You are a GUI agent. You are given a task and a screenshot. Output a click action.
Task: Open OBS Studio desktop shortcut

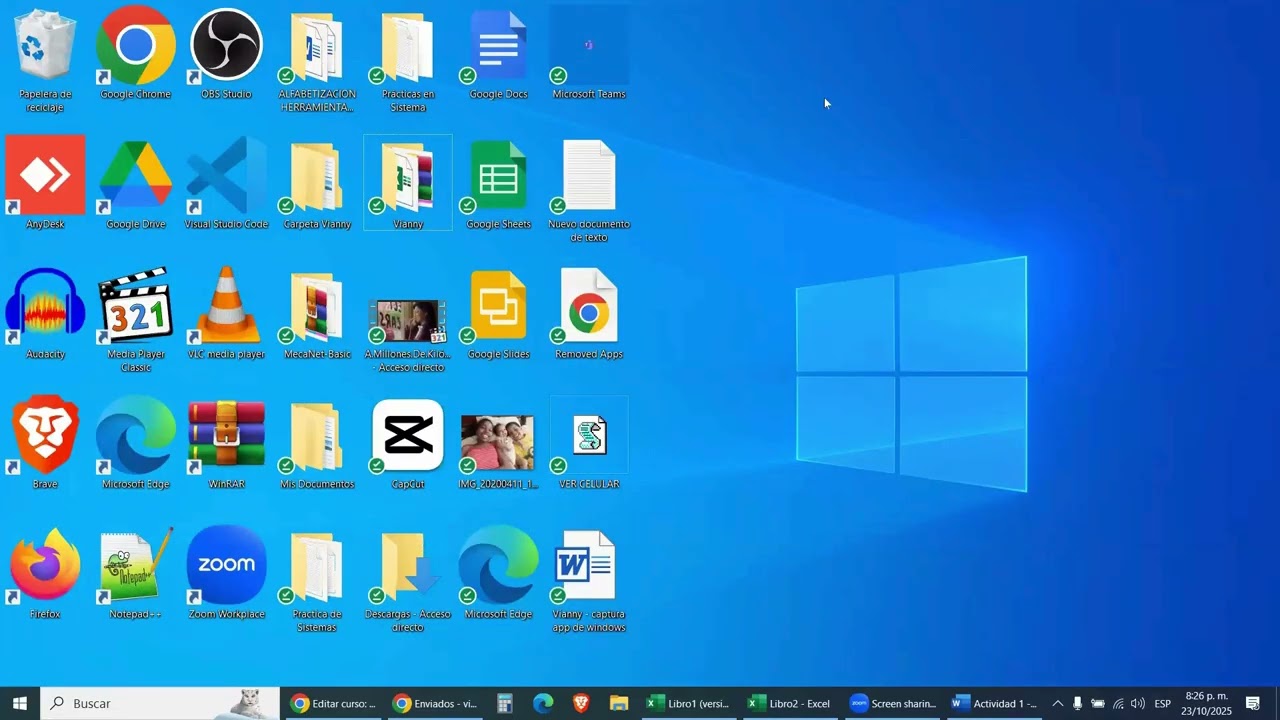227,54
